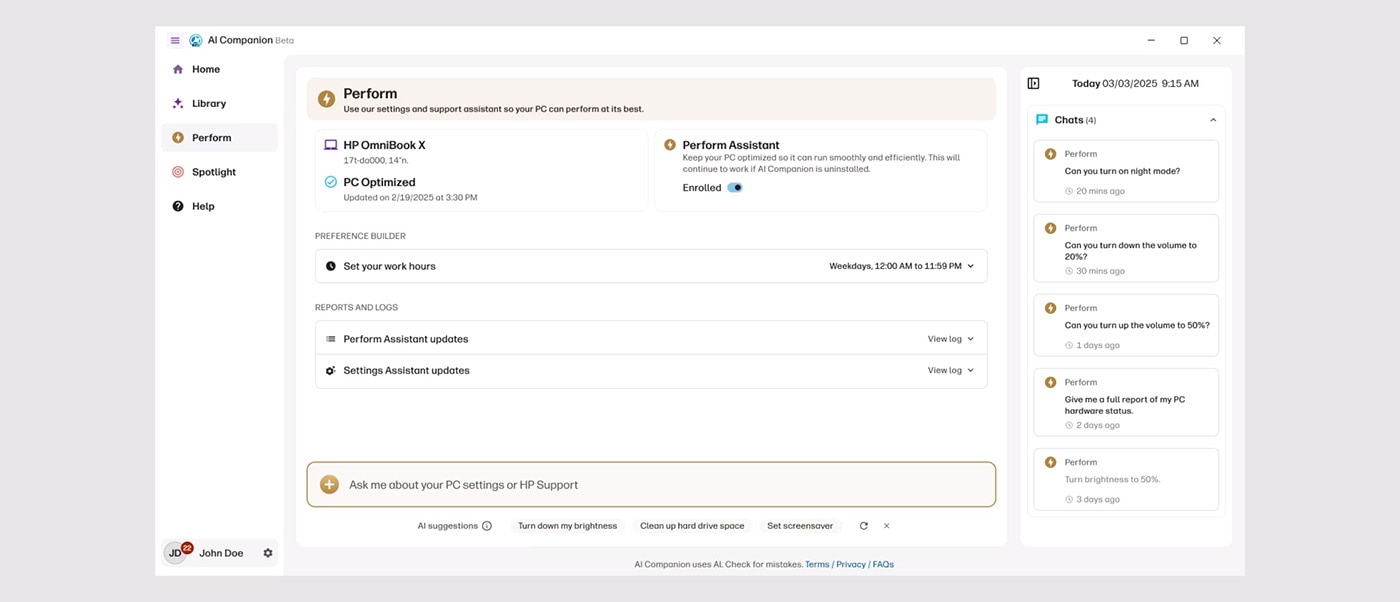Disable the Enrolled toggle for Perform Assistant
The height and width of the screenshot is (602, 1400).
tap(735, 187)
